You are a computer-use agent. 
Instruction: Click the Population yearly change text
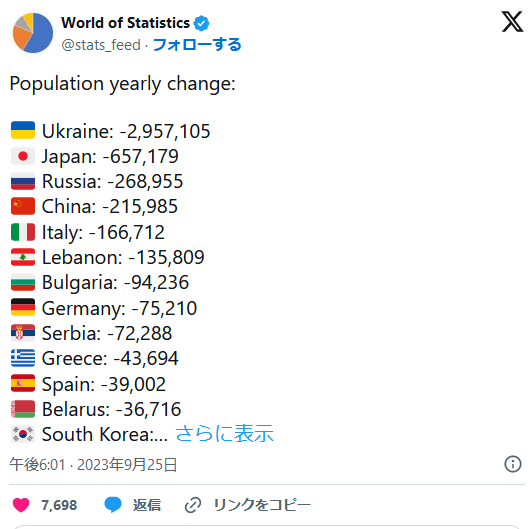[122, 84]
